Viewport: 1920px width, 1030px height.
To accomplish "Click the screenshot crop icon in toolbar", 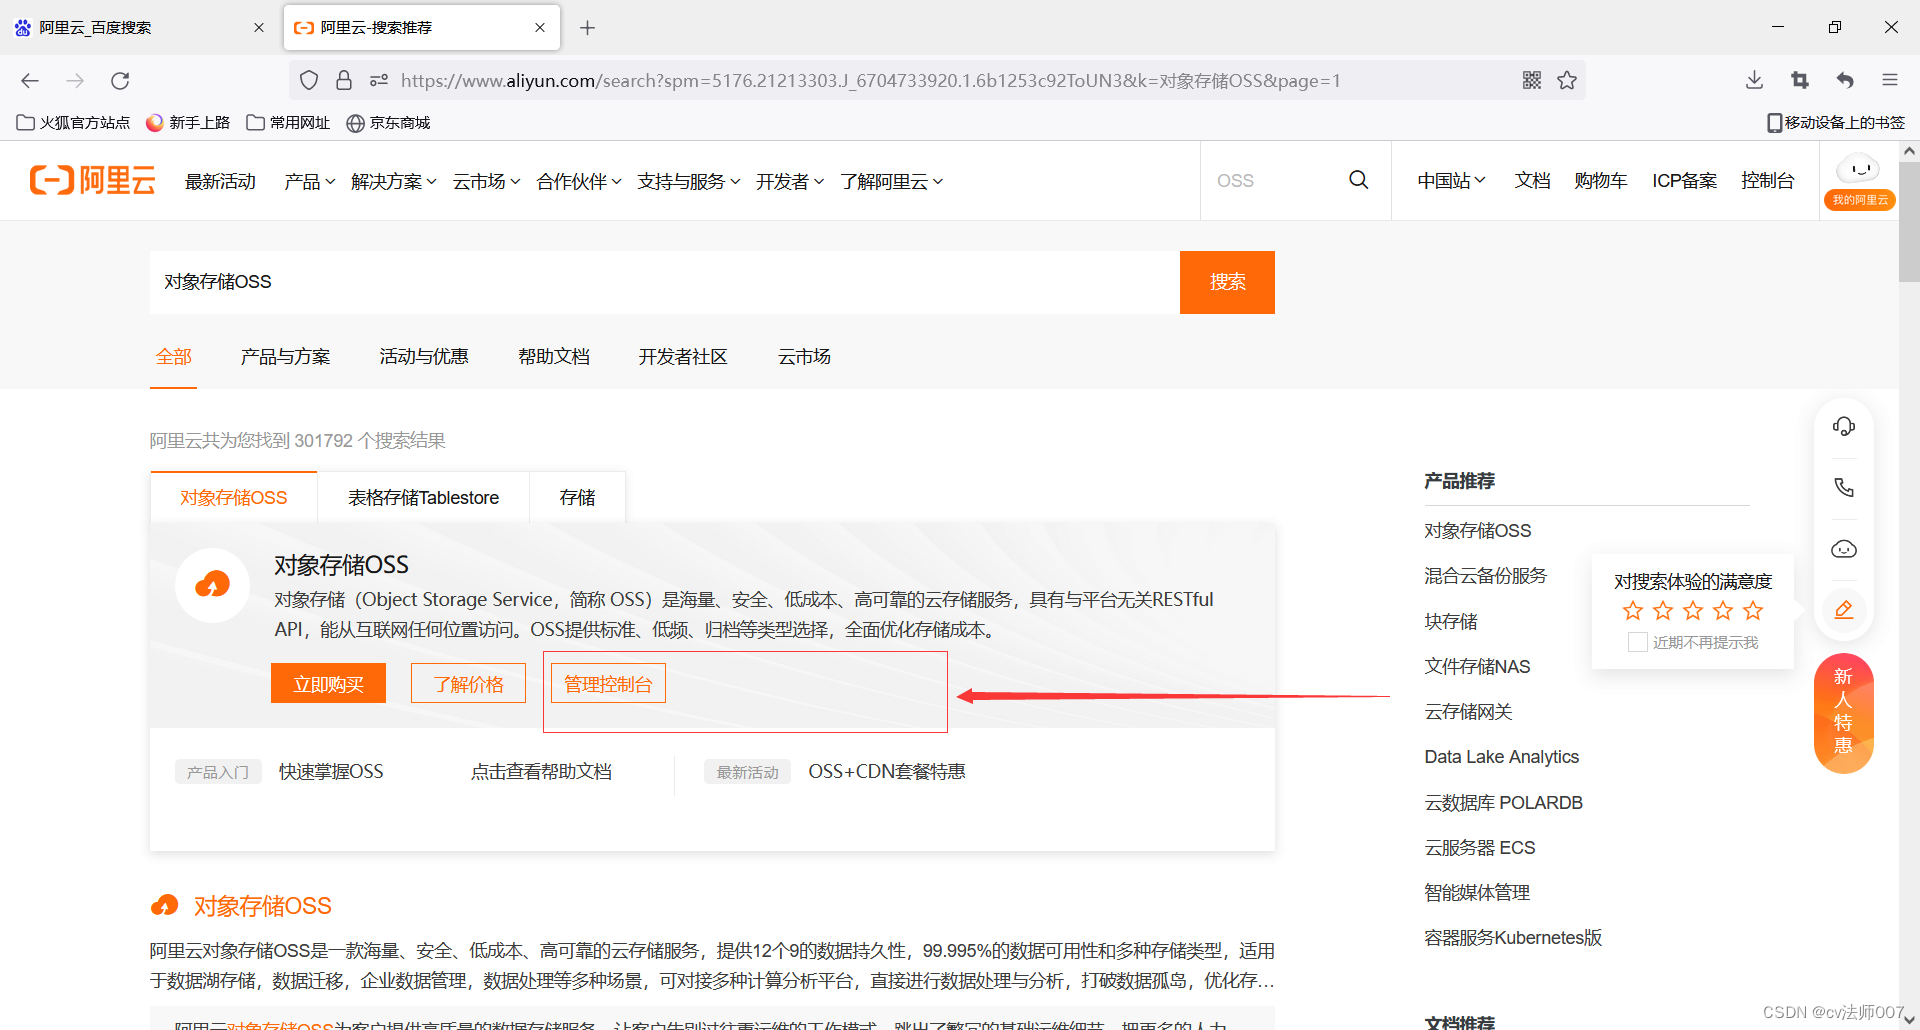I will point(1800,80).
